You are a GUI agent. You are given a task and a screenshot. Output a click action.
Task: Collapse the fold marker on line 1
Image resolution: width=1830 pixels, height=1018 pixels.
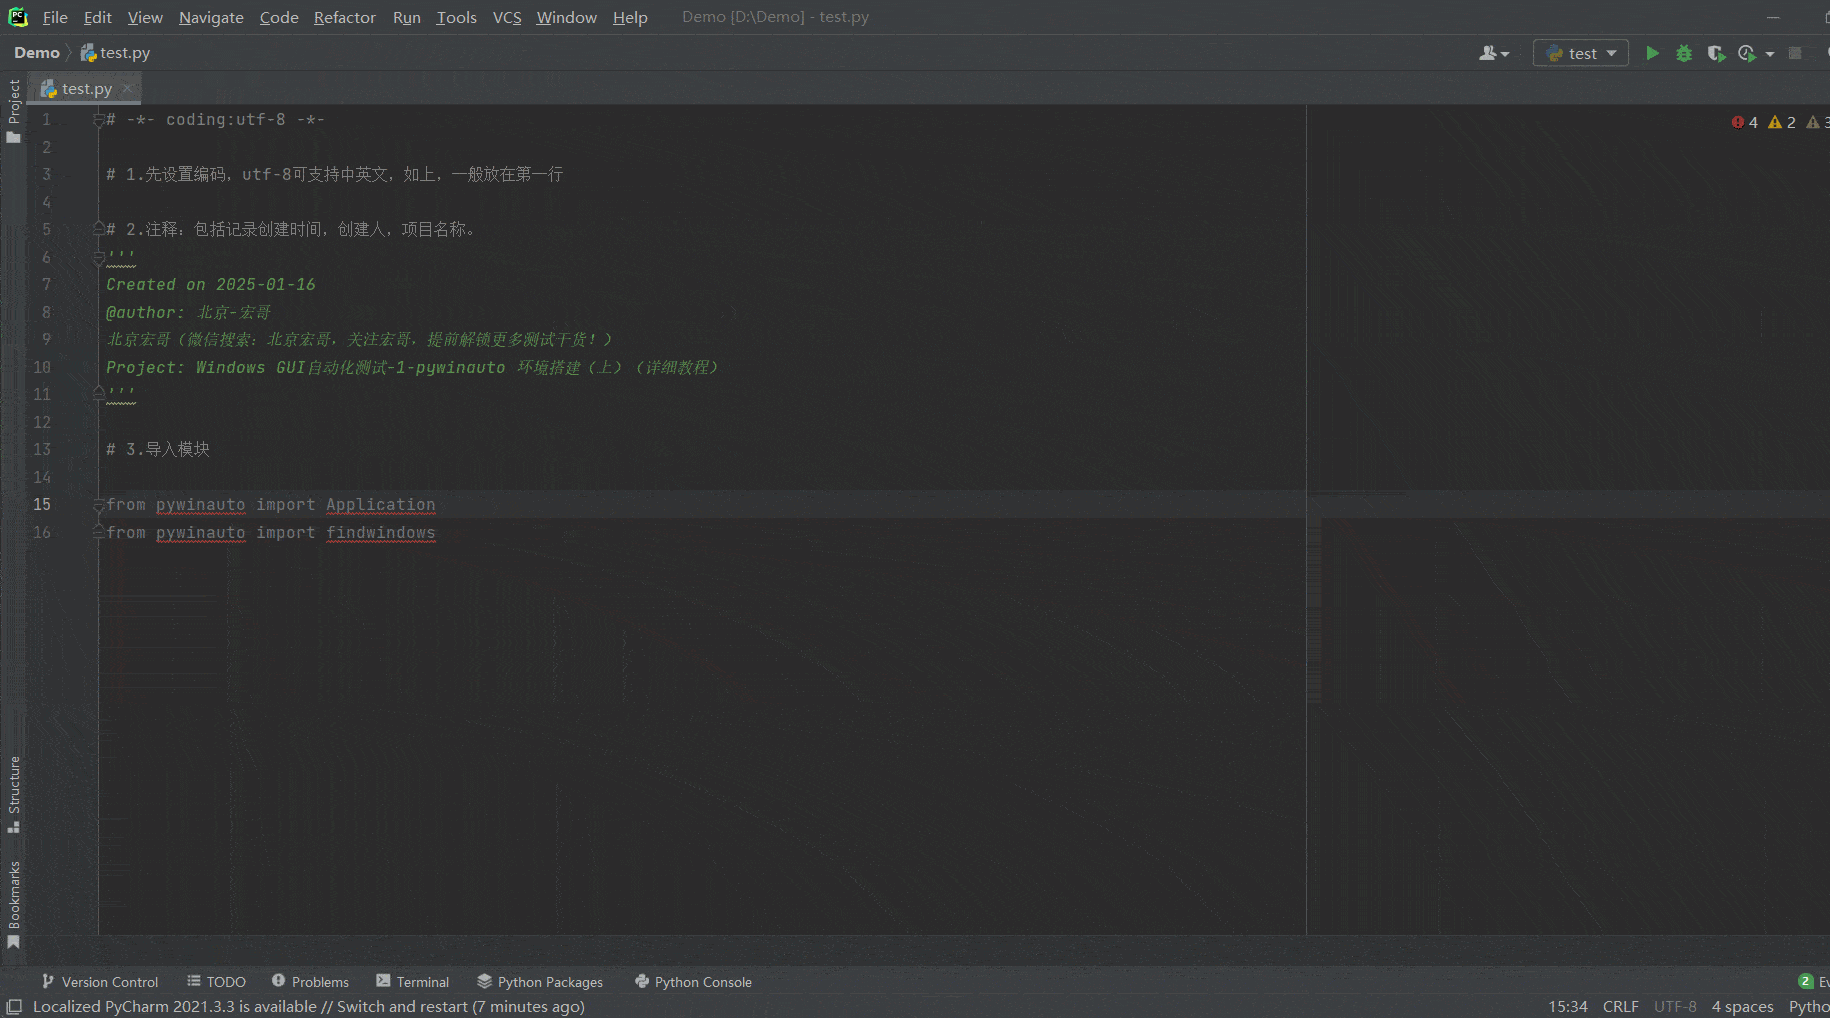tap(99, 120)
